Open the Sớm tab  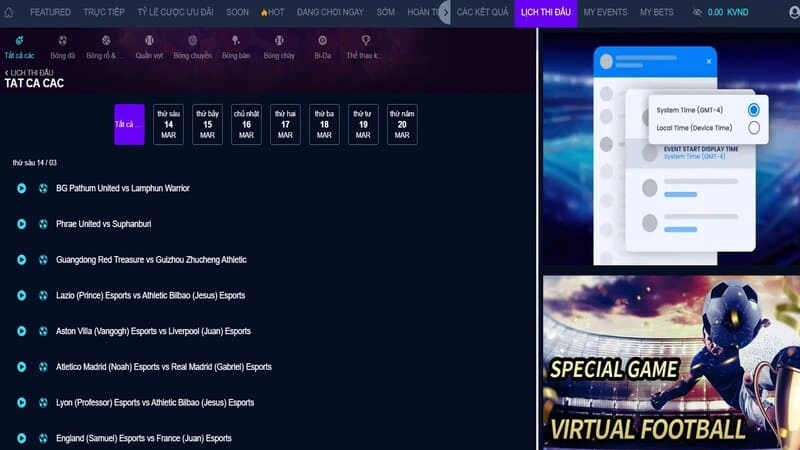pos(385,12)
